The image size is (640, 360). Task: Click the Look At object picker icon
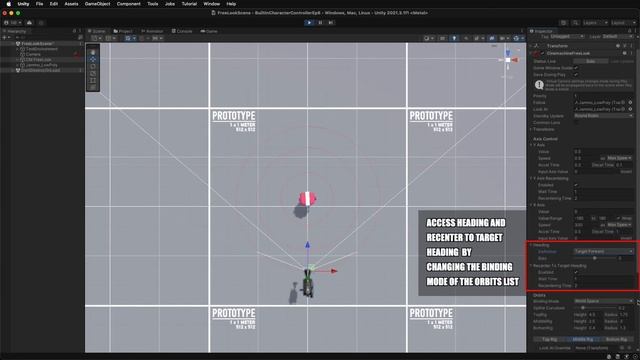click(631, 109)
